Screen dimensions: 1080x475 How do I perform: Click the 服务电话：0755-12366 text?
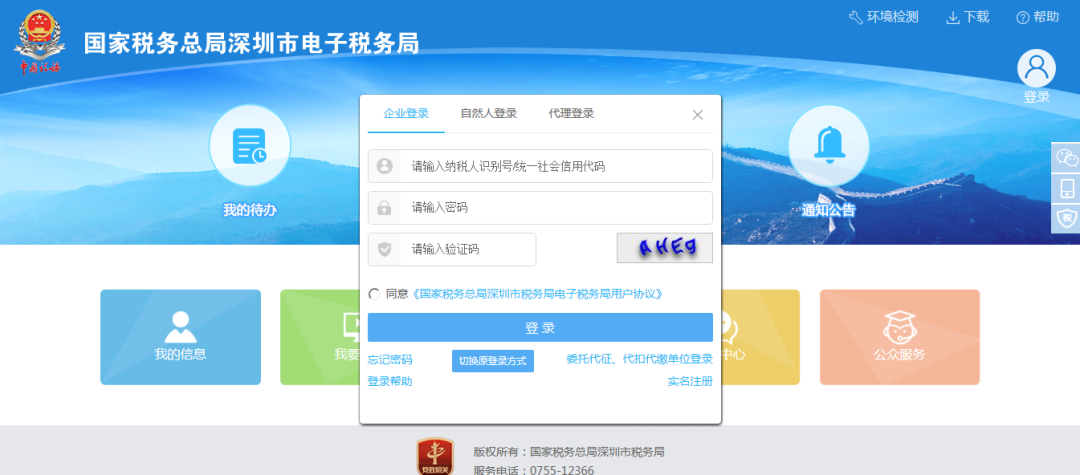click(x=534, y=470)
